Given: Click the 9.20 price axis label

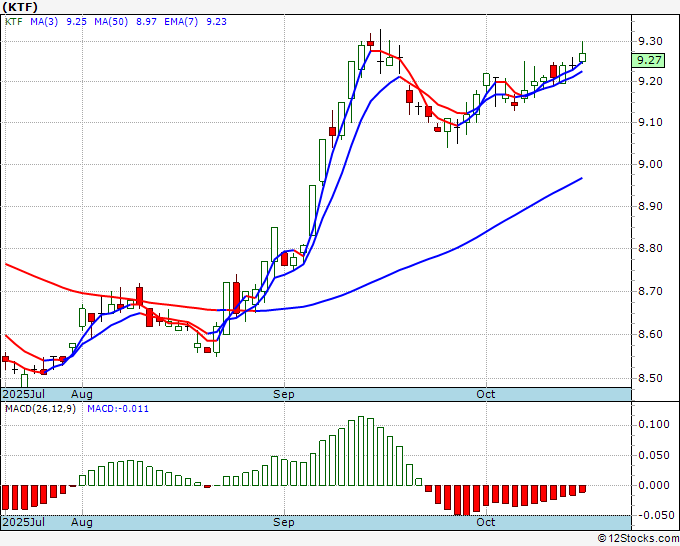Looking at the screenshot, I should [651, 82].
